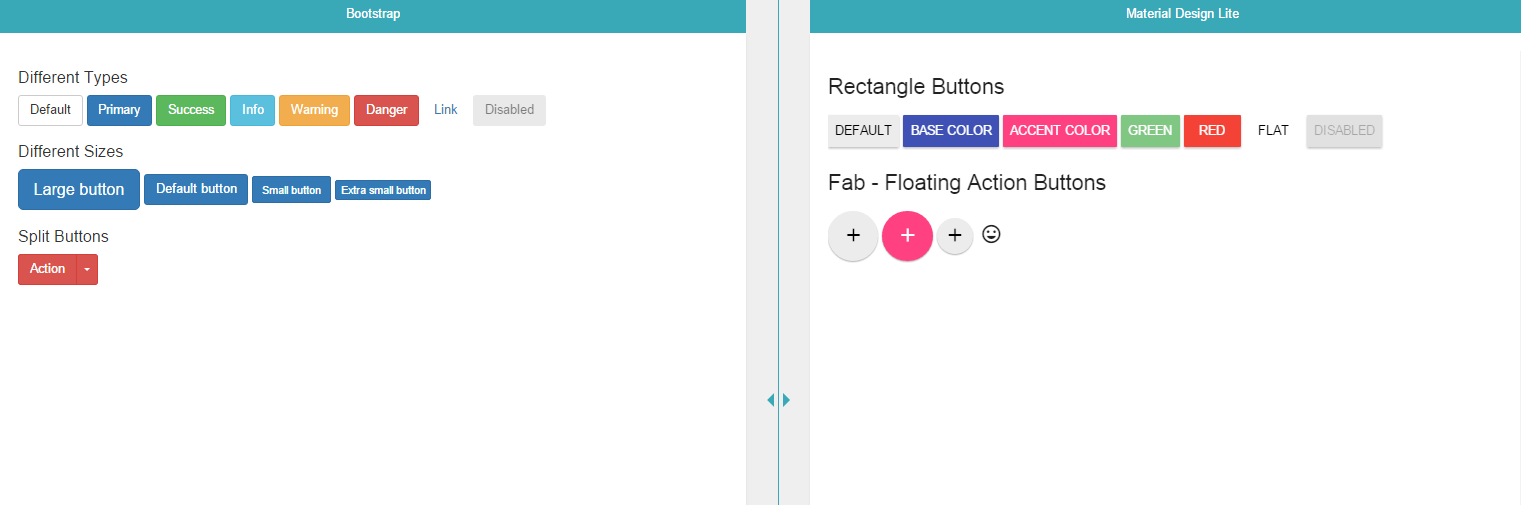Follow the Link styled button

click(446, 110)
